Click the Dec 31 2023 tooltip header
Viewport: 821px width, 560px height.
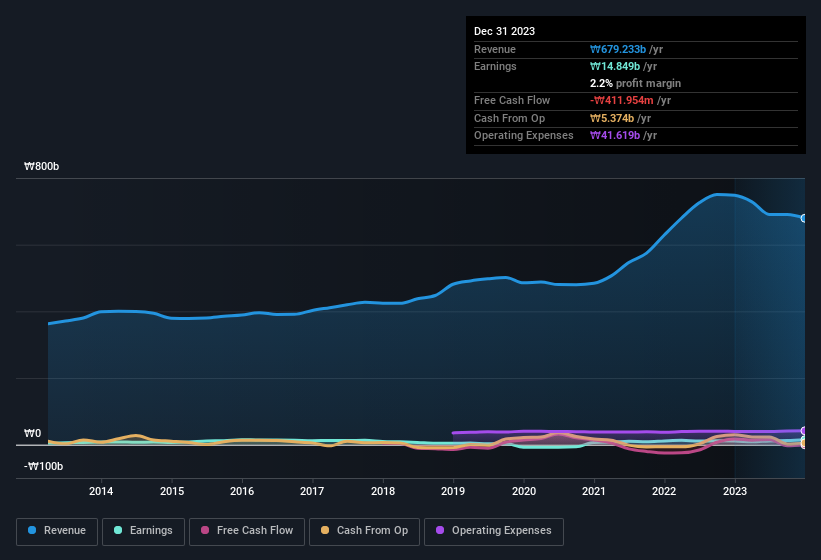504,31
